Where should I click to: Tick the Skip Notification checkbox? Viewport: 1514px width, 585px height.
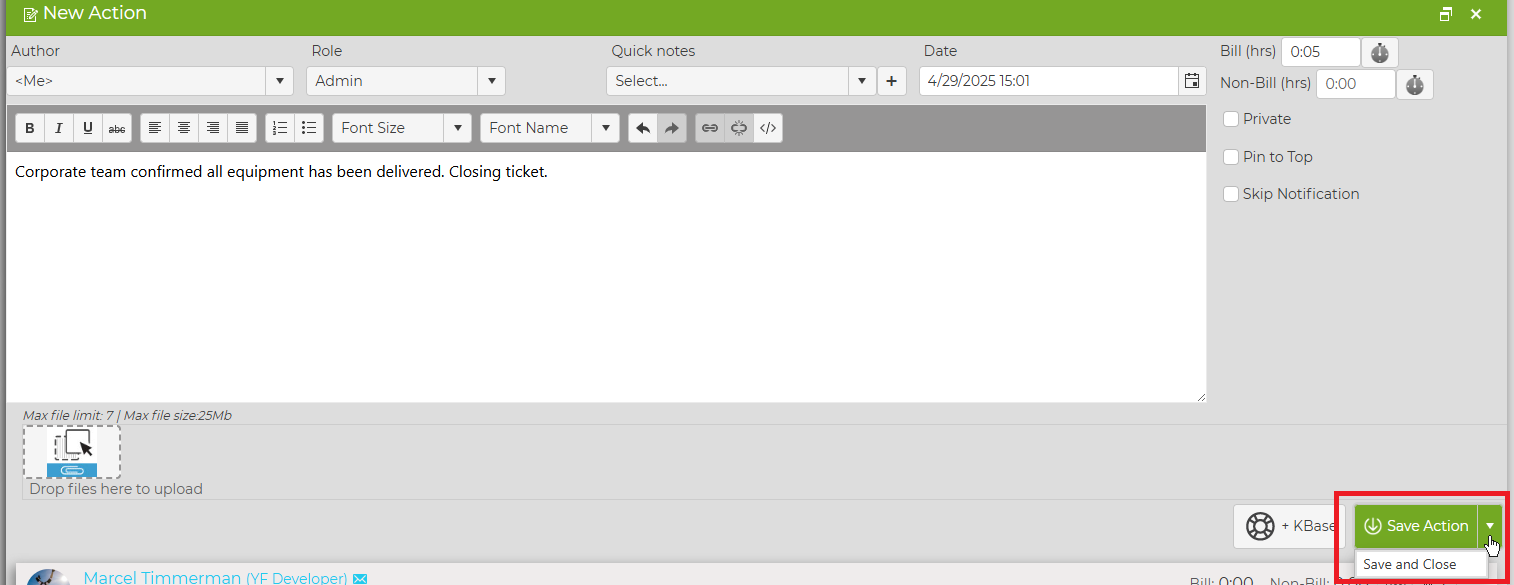(x=1231, y=194)
